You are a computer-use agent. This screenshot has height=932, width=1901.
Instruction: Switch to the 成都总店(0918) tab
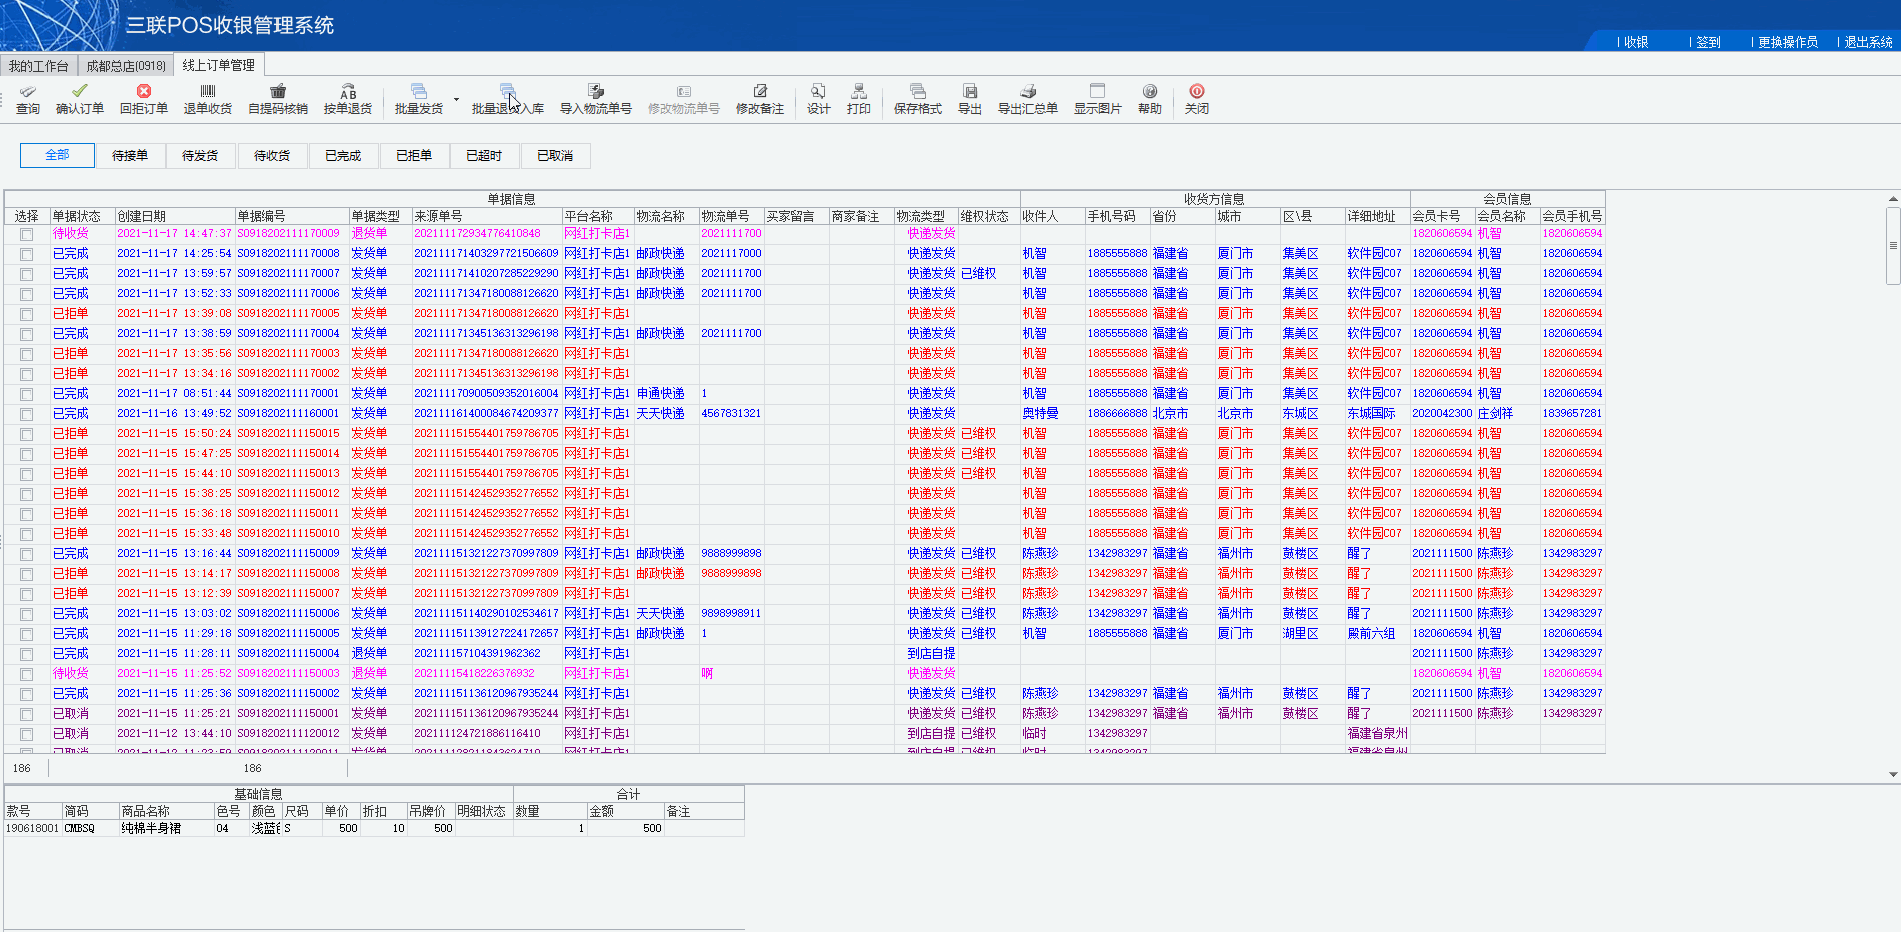click(126, 66)
